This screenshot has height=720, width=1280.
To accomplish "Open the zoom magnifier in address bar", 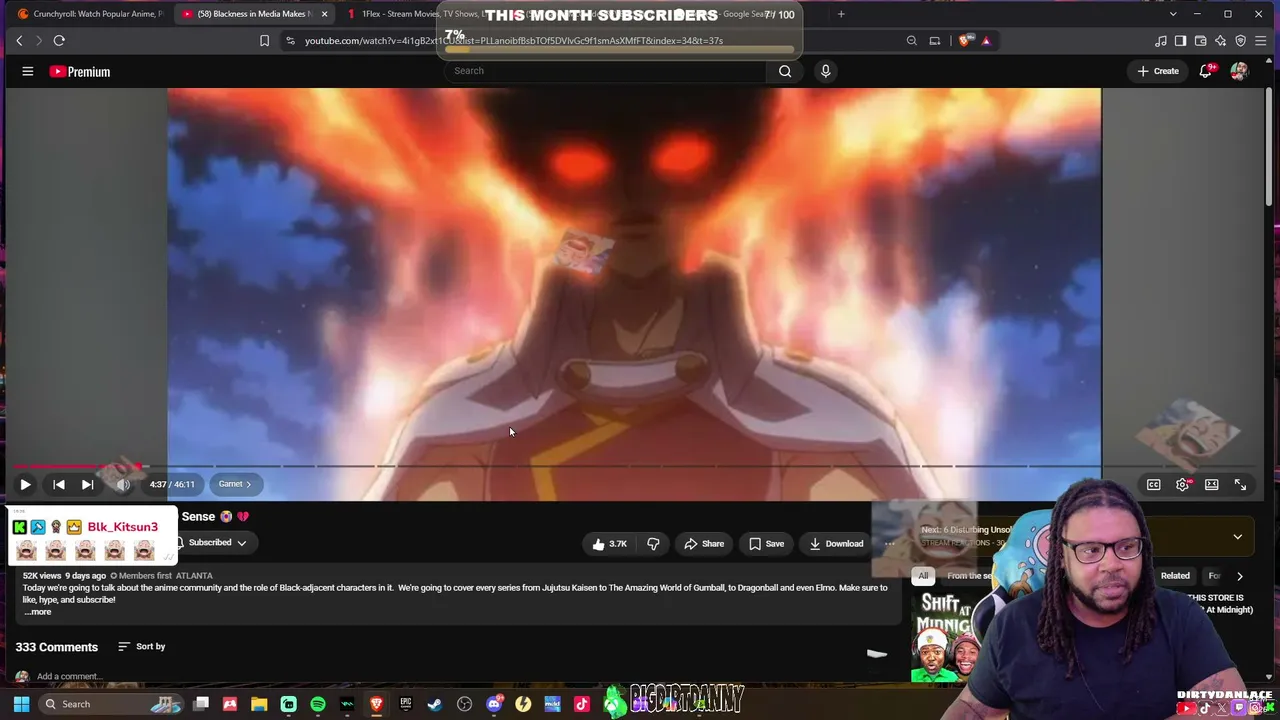I will pyautogui.click(x=912, y=41).
